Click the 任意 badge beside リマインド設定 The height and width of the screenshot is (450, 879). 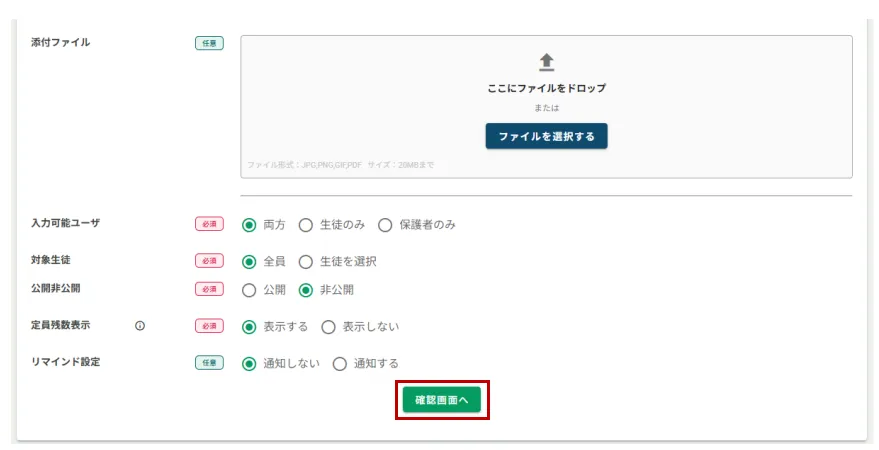point(209,363)
